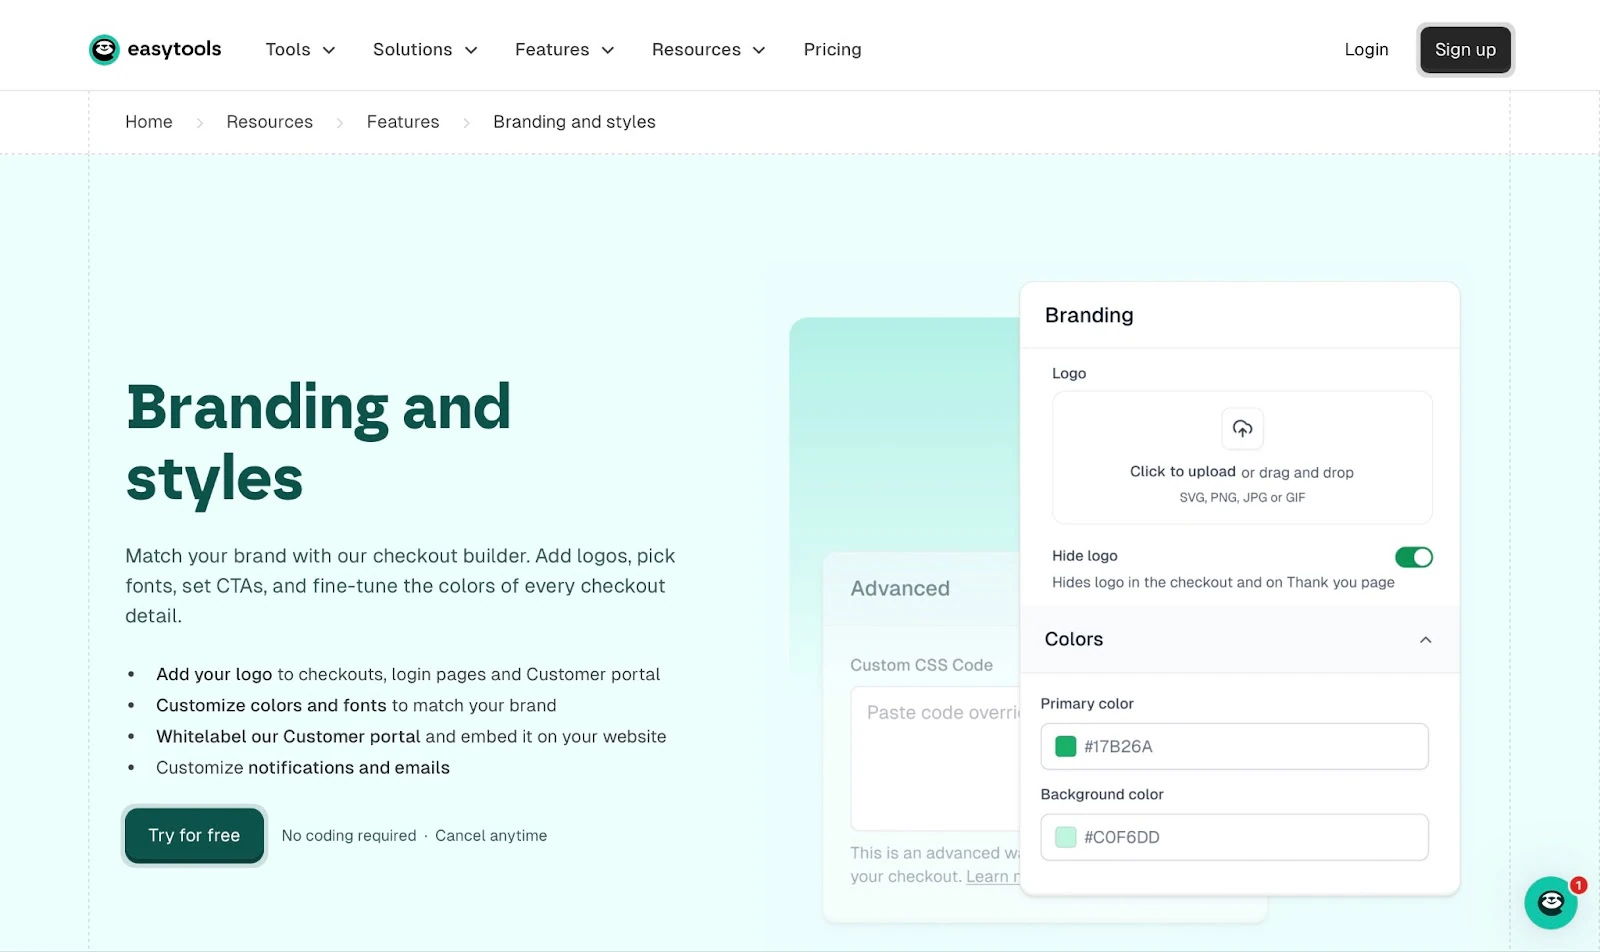
Task: Click the easytools sloth logo icon
Action: tap(104, 49)
